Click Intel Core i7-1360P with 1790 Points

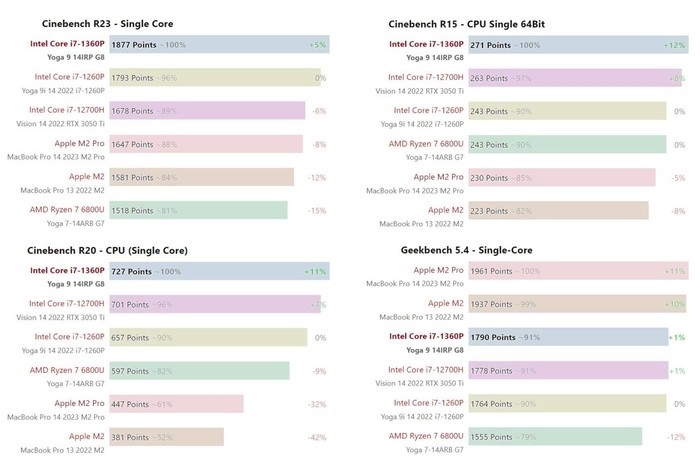click(425, 337)
